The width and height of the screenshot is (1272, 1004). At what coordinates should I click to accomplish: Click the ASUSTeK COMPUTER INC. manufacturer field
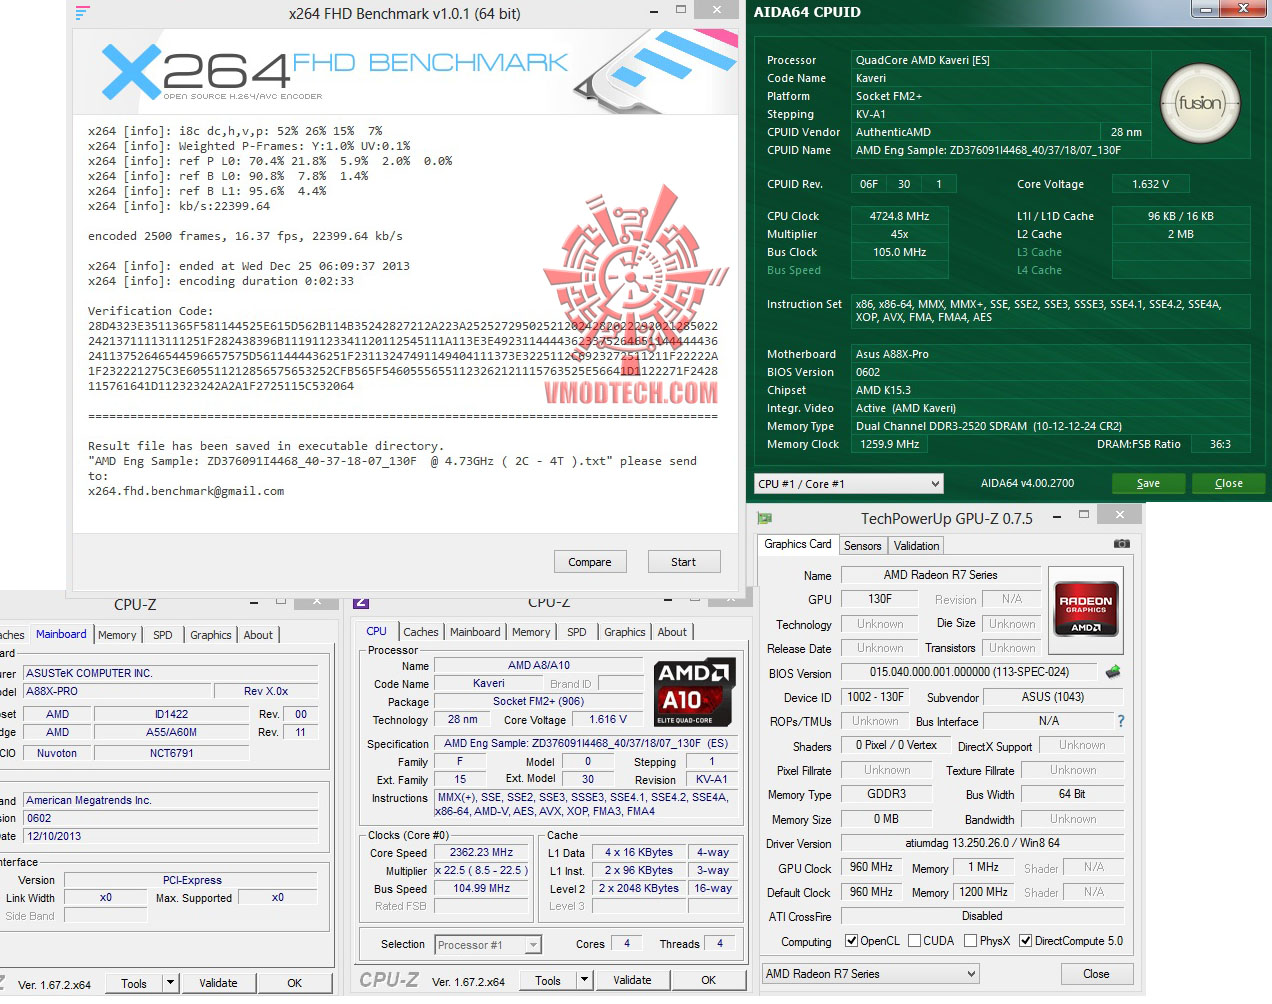[x=171, y=673]
